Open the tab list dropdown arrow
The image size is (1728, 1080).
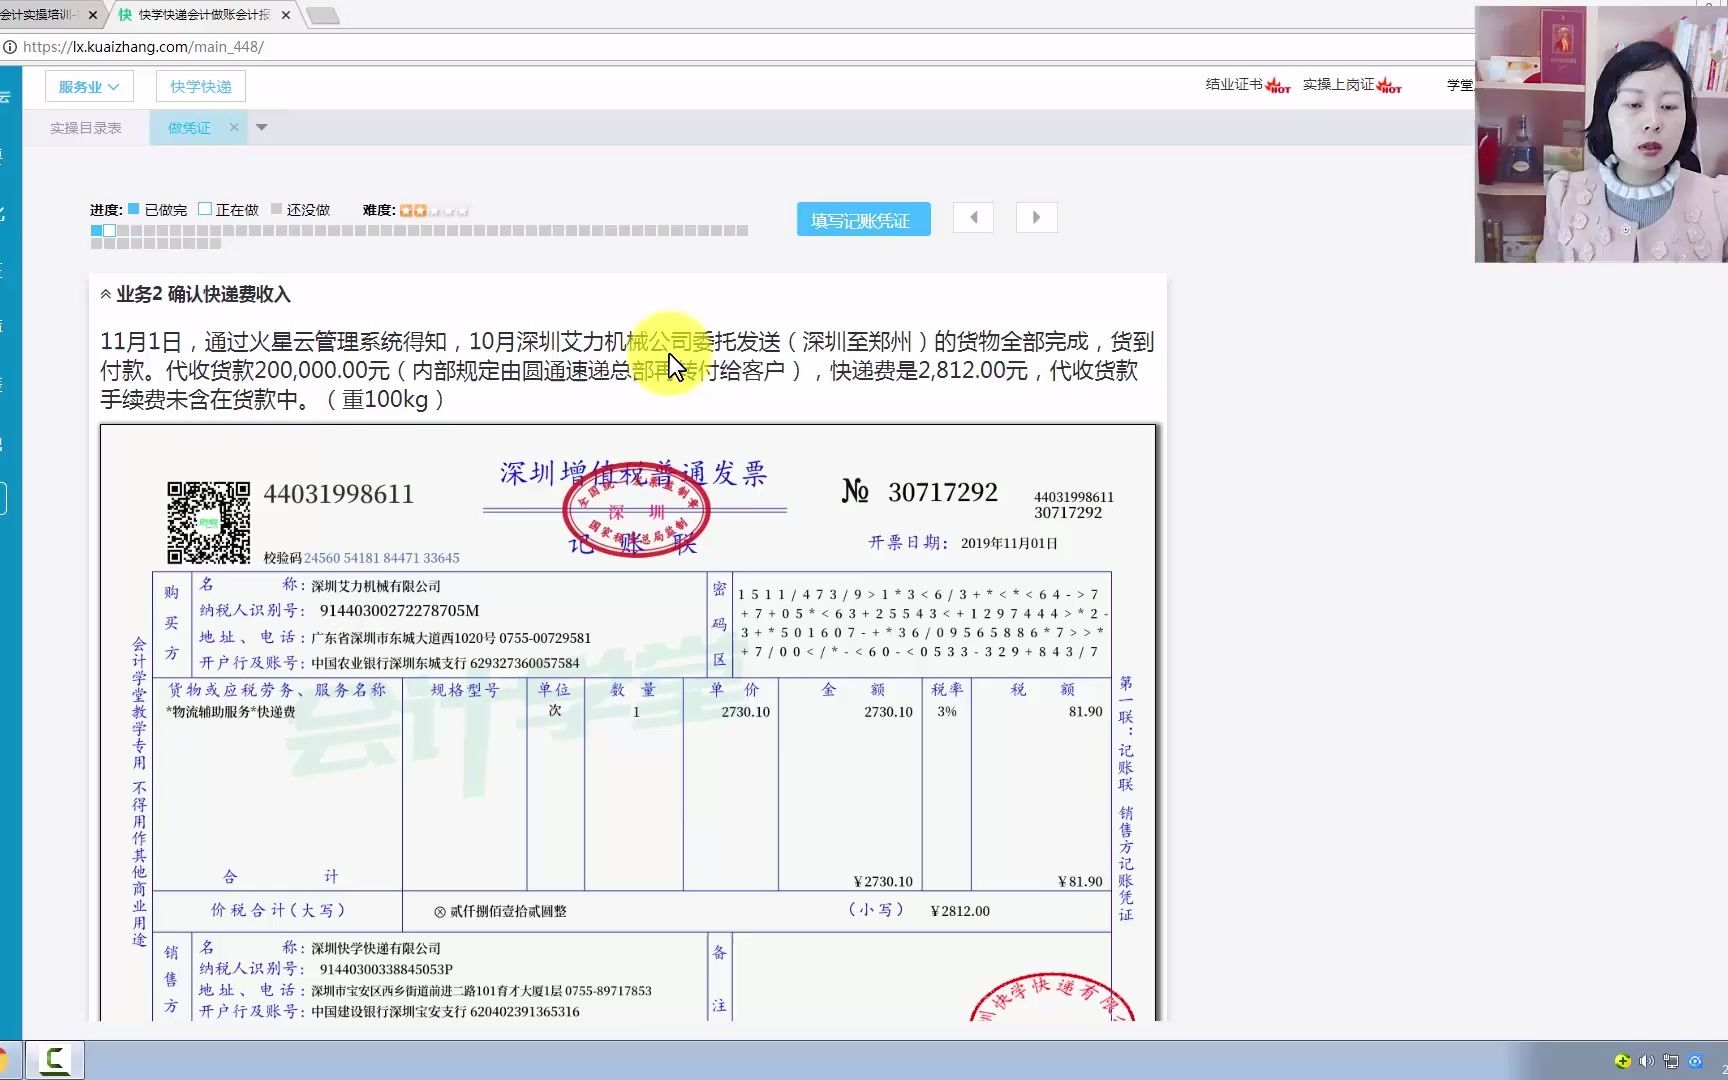pos(262,127)
